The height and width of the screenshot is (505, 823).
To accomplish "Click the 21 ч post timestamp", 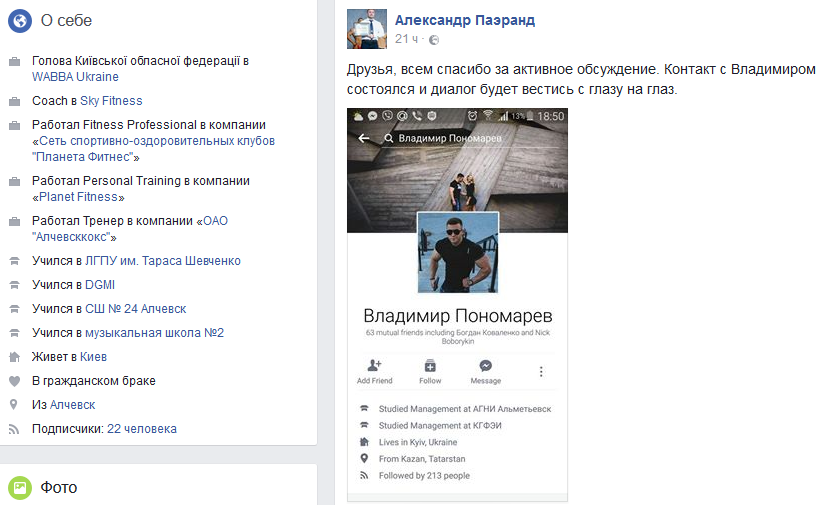I will point(406,39).
